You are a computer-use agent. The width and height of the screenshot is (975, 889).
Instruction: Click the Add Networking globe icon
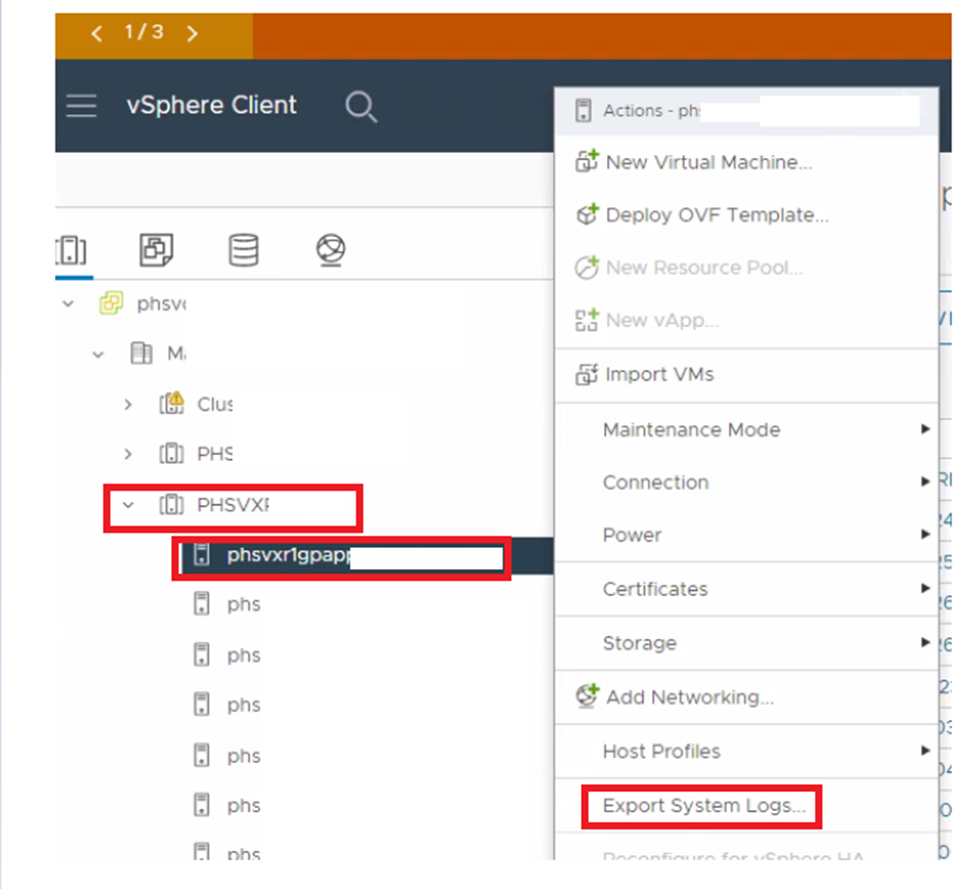590,697
